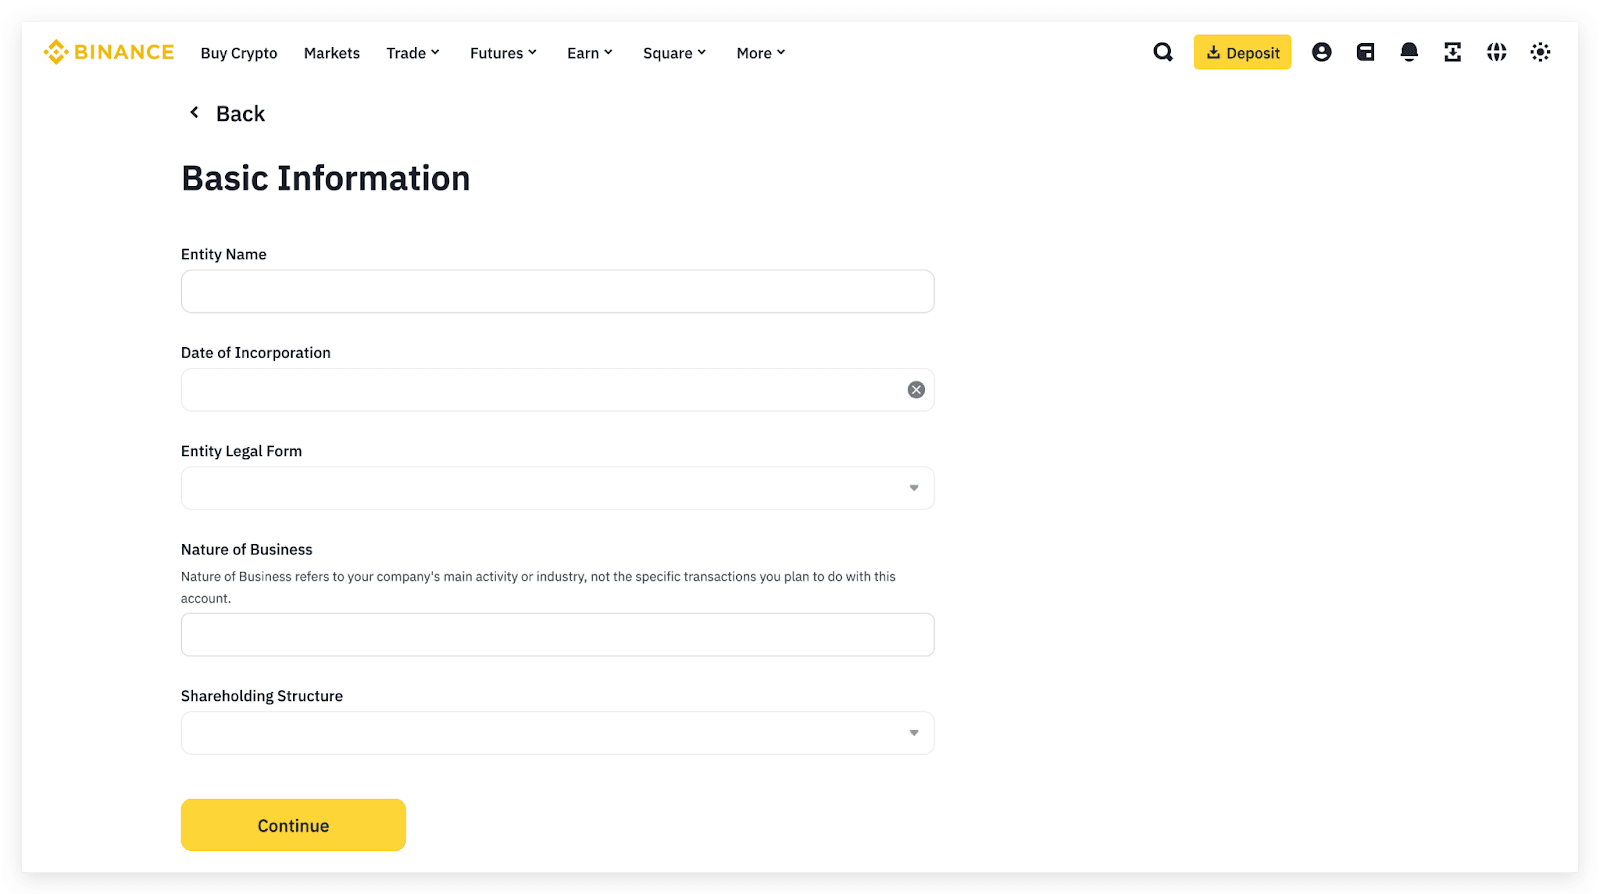Click the Nature of Business label
The width and height of the screenshot is (1600, 894).
pyautogui.click(x=247, y=549)
